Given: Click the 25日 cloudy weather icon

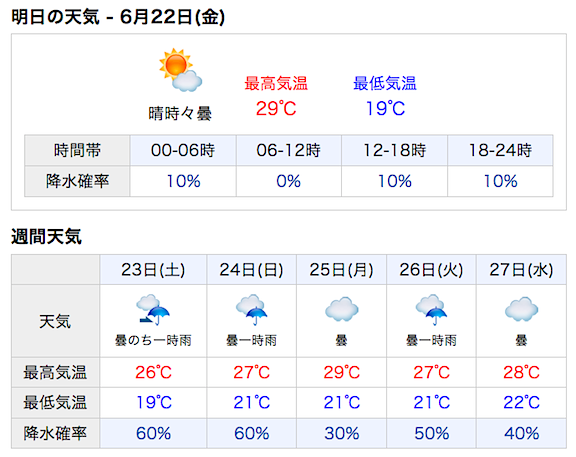Looking at the screenshot, I should click(342, 309).
